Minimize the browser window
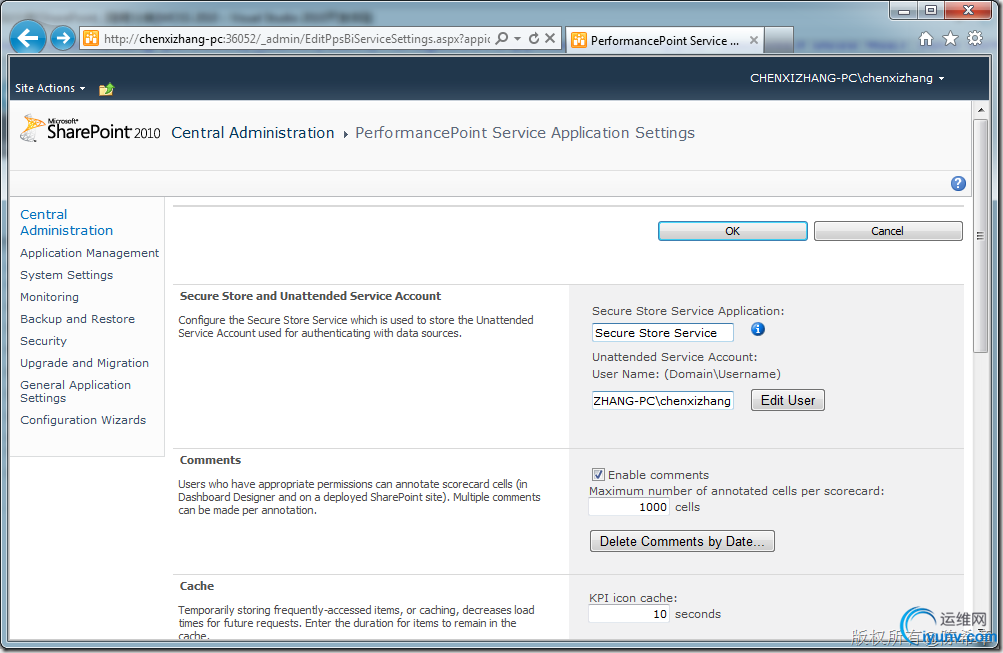 pyautogui.click(x=904, y=10)
